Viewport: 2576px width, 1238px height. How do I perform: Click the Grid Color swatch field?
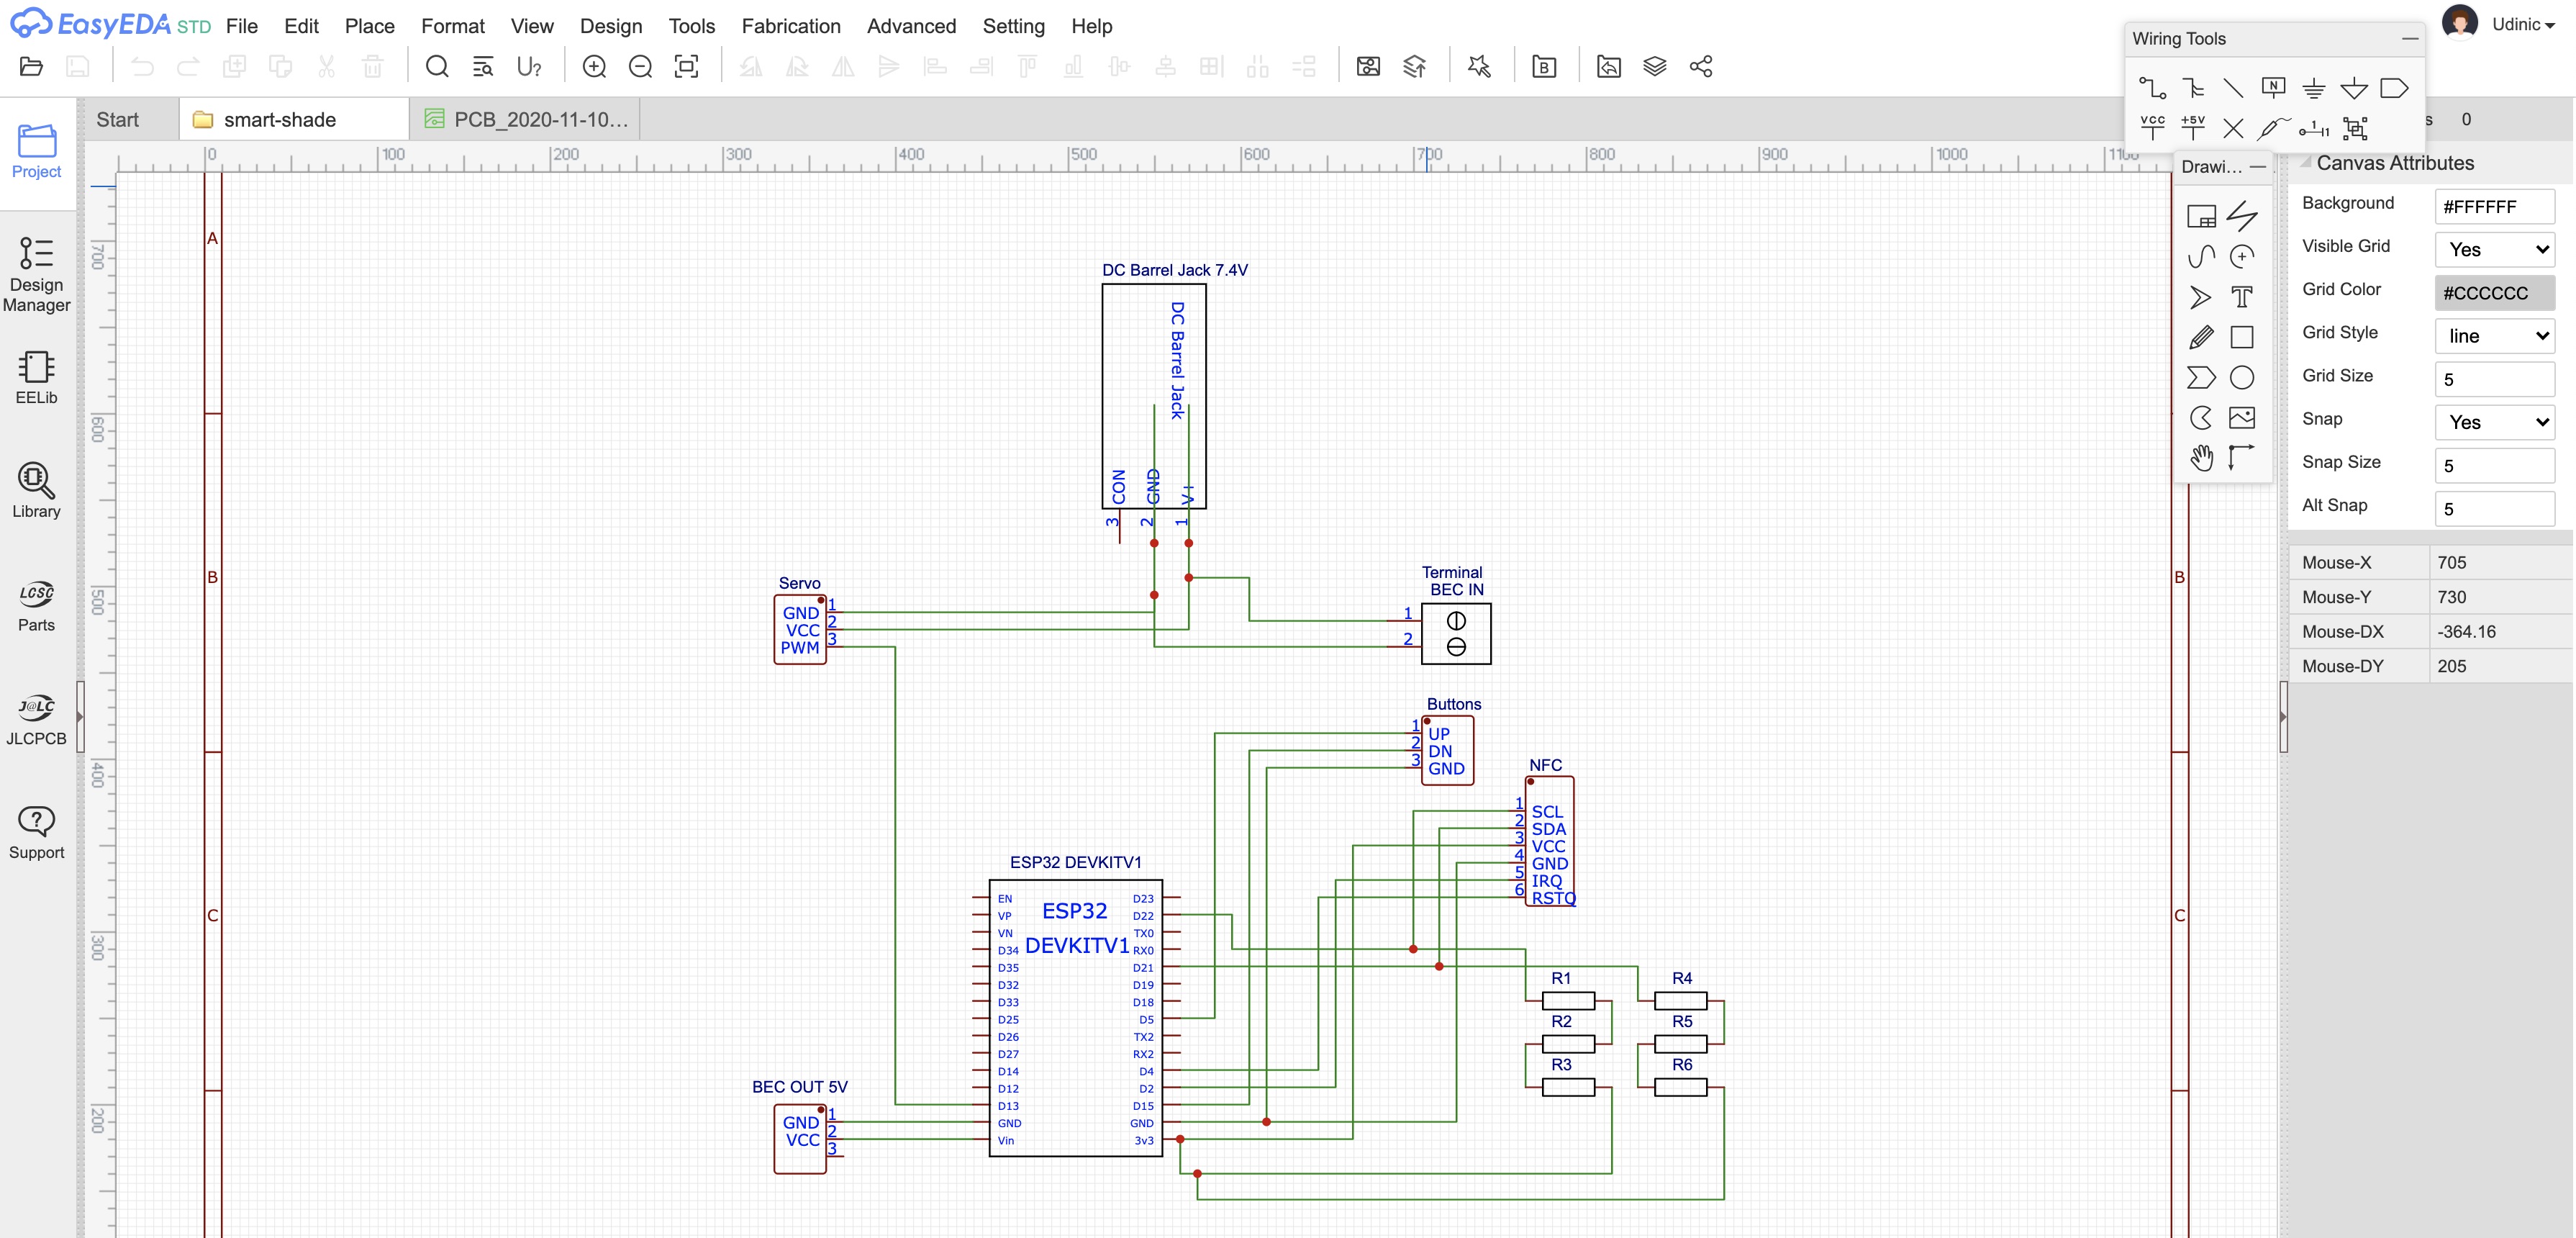(x=2494, y=293)
